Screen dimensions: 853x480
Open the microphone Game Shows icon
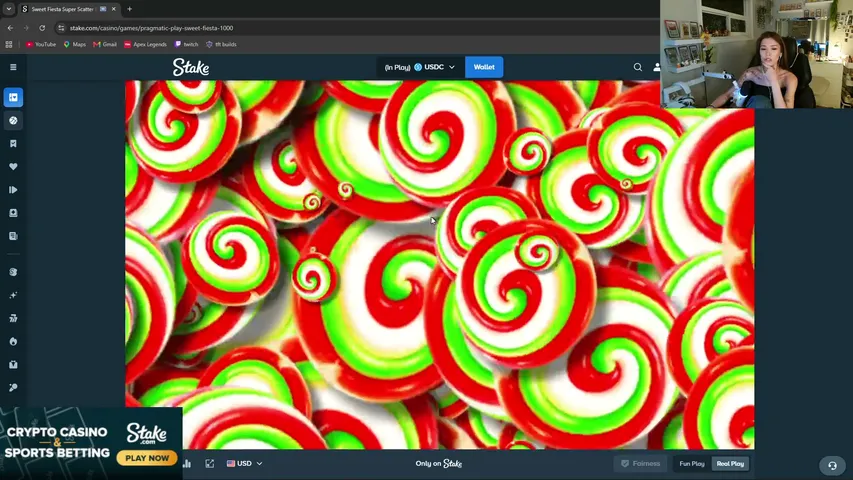point(13,387)
